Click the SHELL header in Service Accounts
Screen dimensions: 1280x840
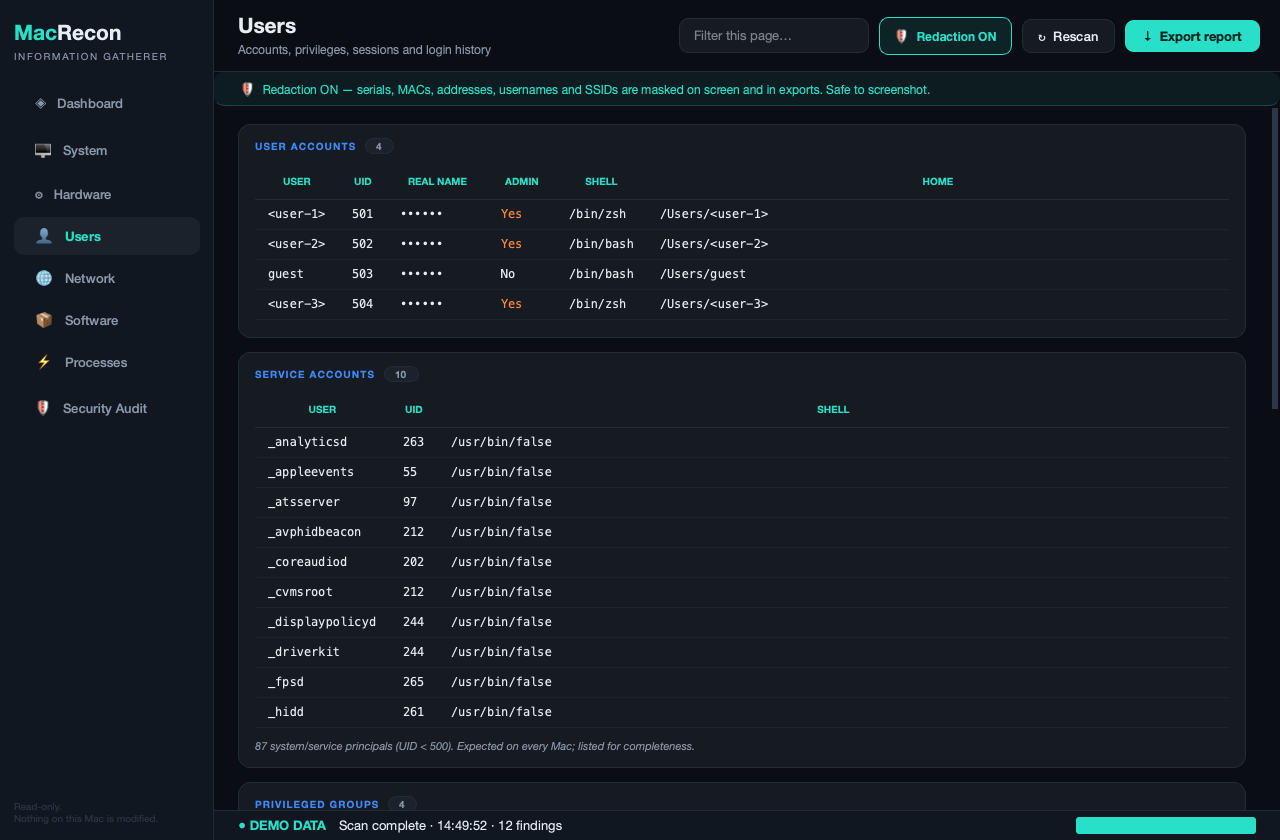[x=833, y=410]
